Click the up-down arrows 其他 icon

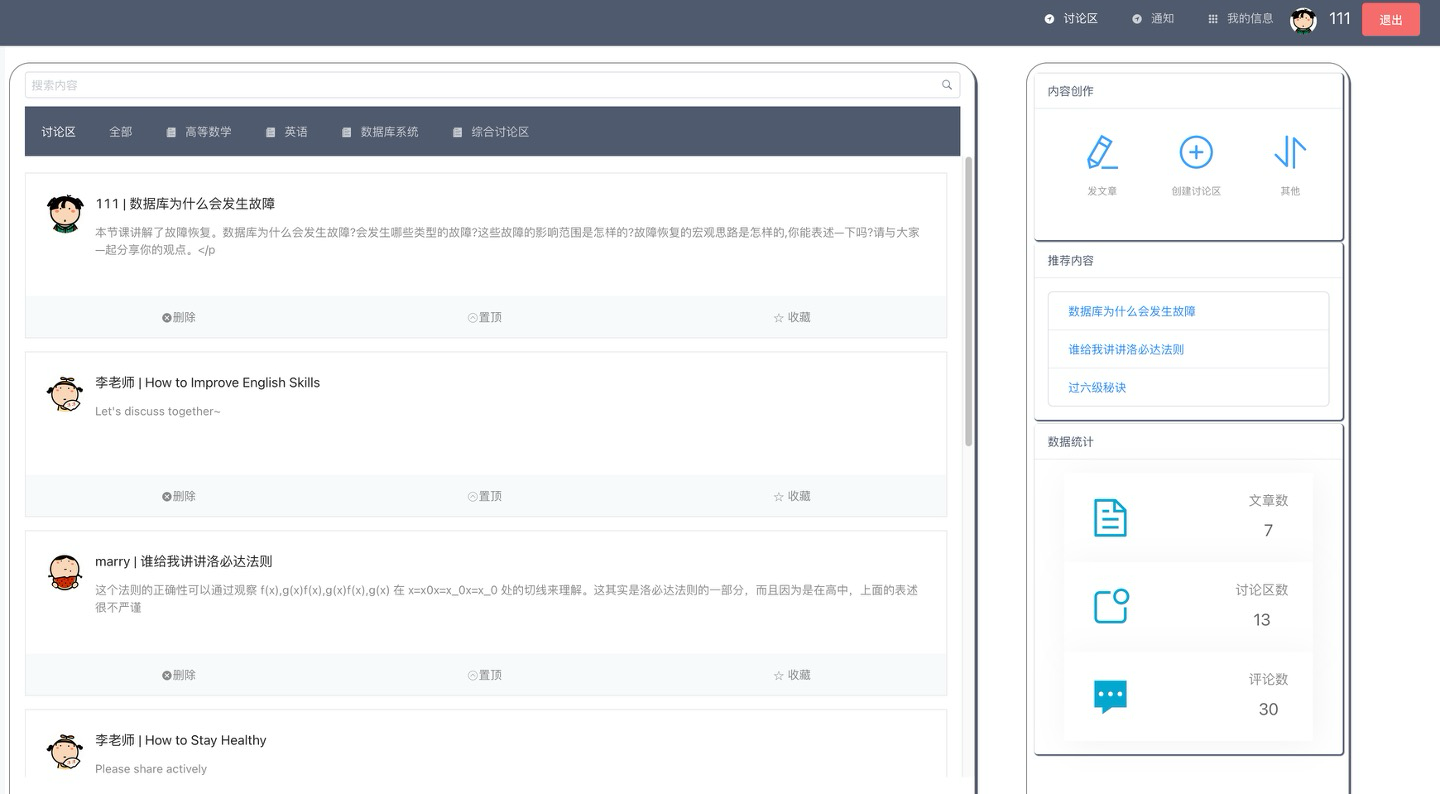click(1290, 153)
